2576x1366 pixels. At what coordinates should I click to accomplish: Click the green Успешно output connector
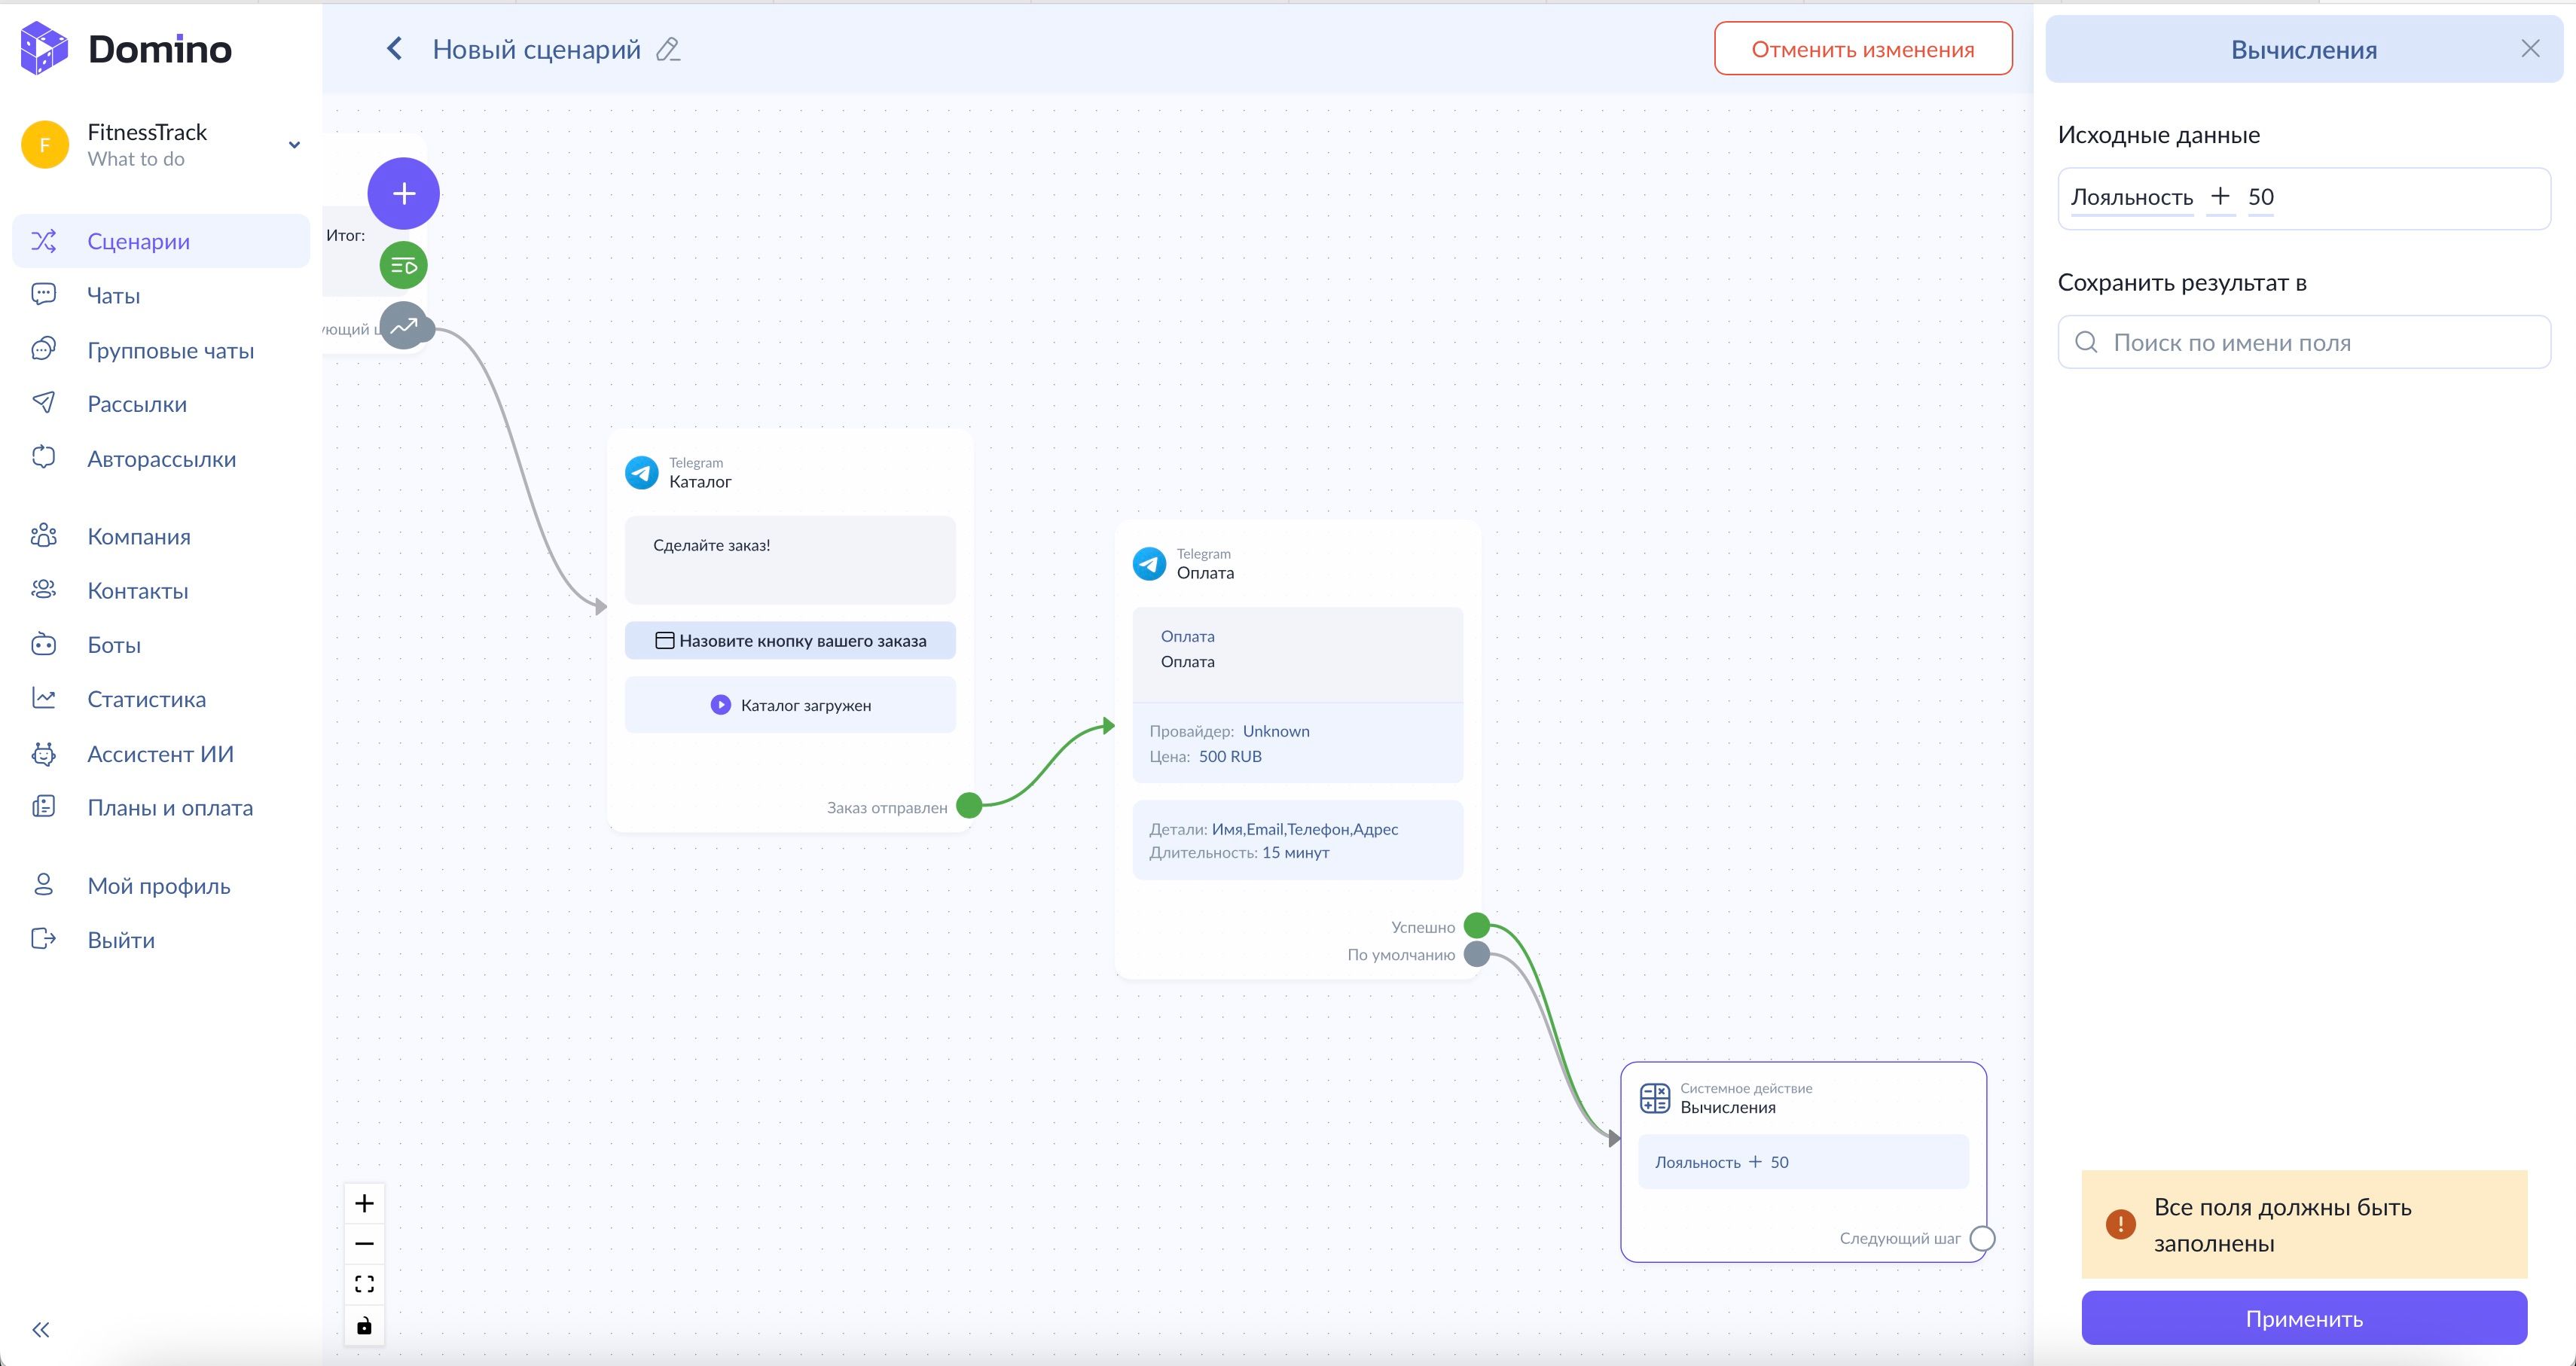point(1476,925)
